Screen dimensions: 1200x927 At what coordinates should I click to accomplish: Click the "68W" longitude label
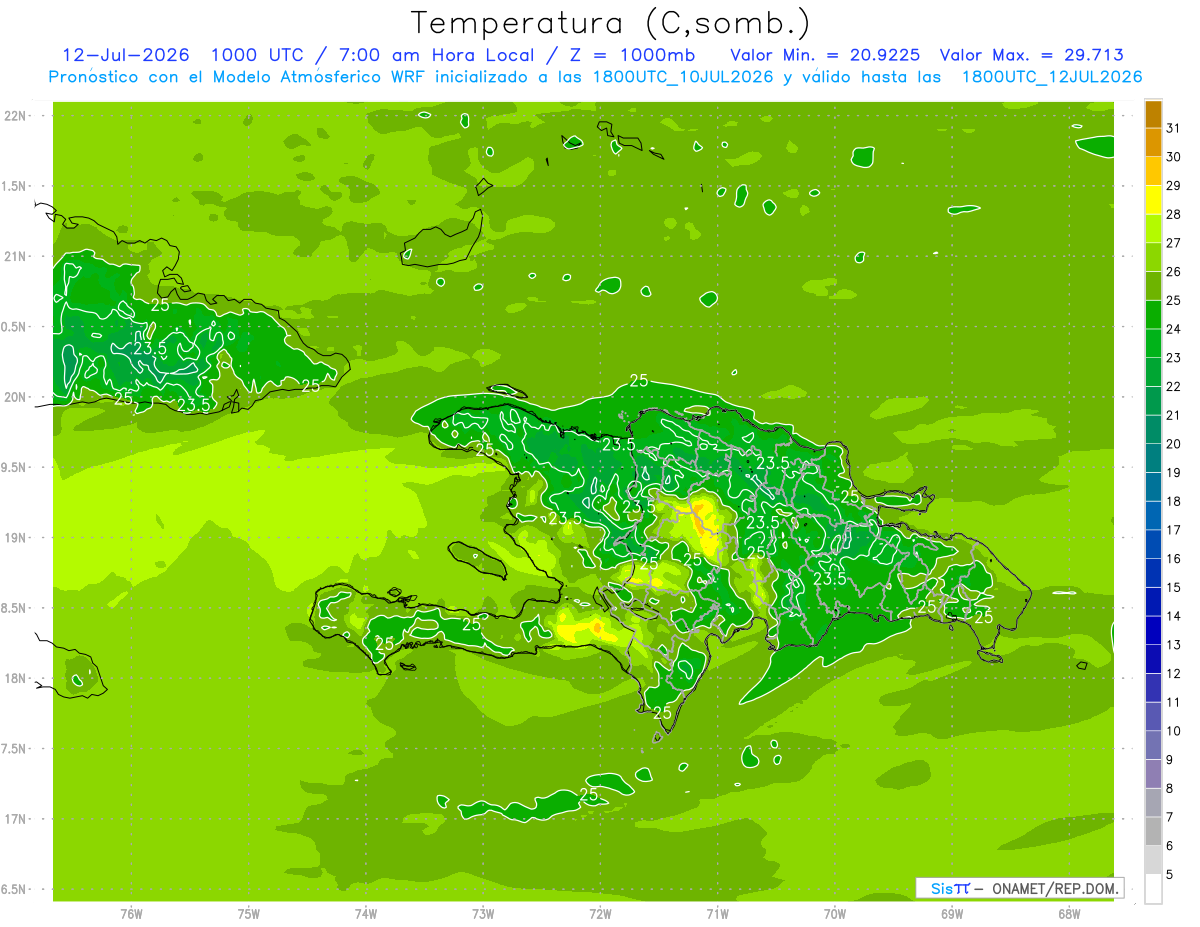point(1069,914)
